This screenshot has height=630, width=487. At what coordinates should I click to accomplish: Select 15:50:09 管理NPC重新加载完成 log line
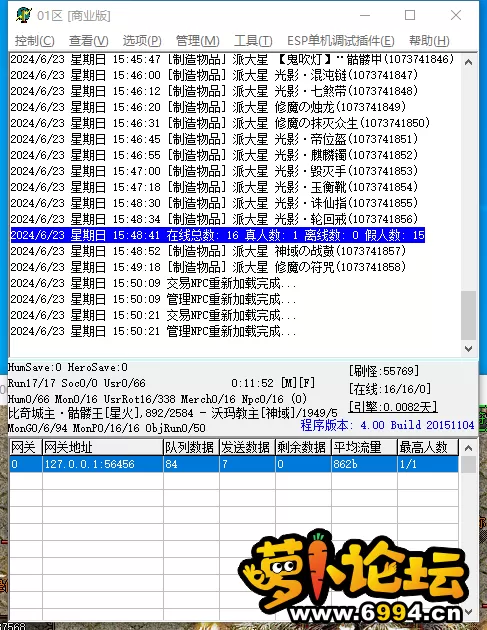153,299
